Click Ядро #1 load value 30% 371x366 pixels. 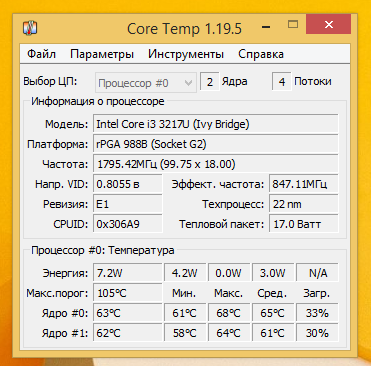click(317, 333)
